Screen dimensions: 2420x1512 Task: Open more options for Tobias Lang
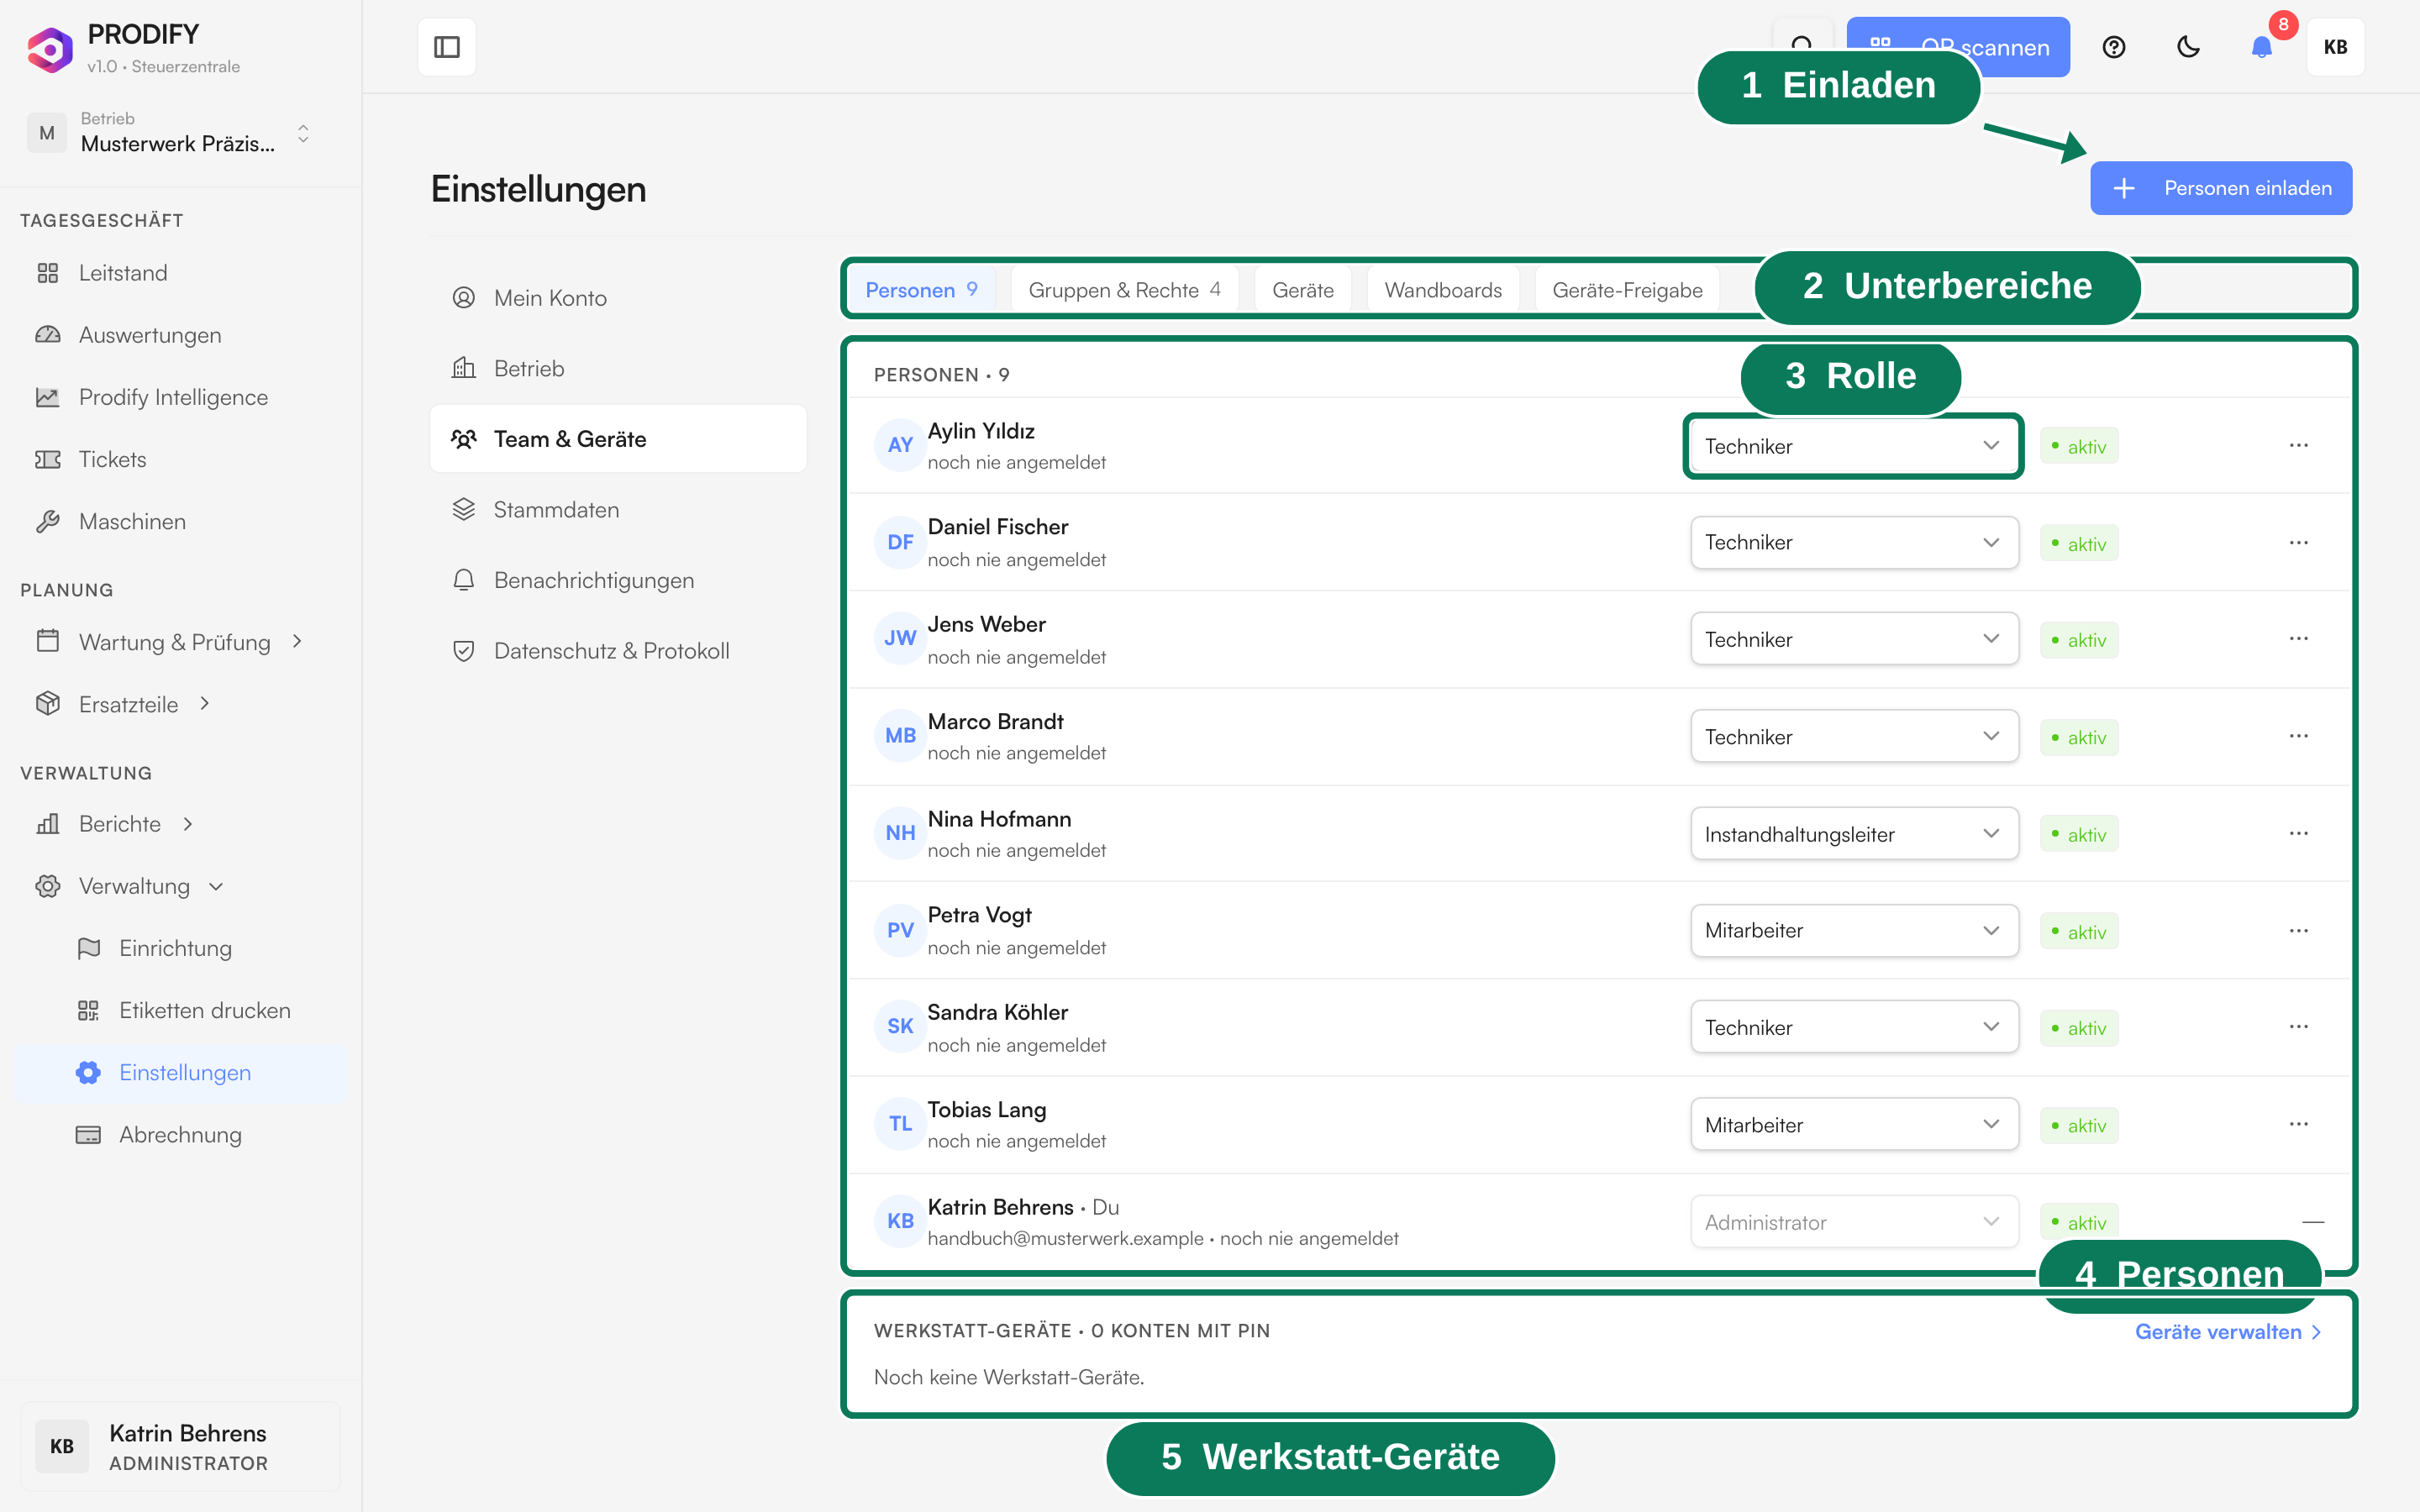(x=2298, y=1124)
